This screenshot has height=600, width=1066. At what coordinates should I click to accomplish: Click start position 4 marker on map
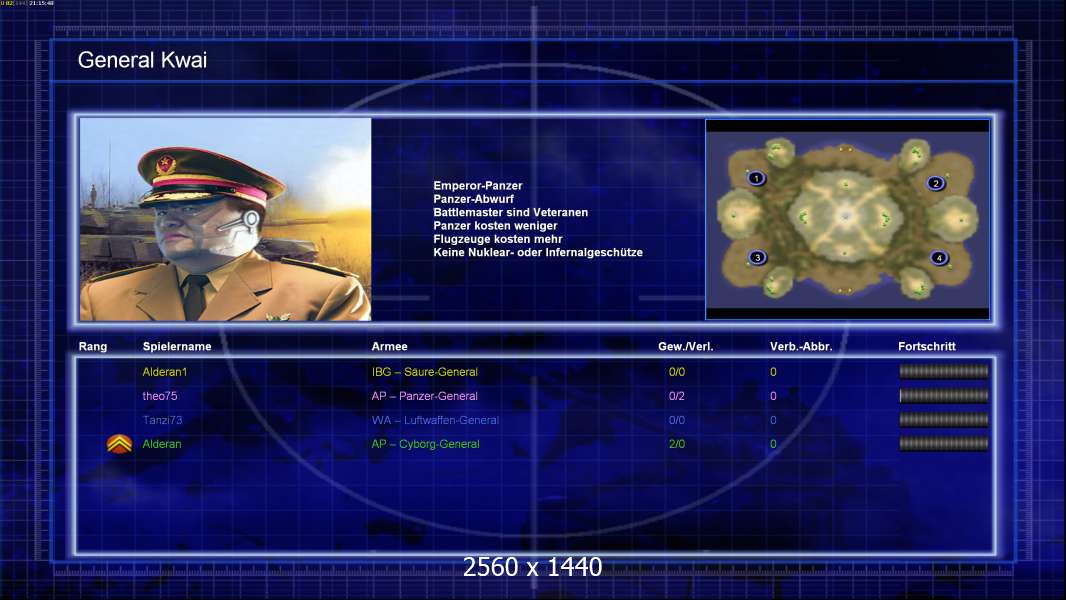click(x=939, y=258)
